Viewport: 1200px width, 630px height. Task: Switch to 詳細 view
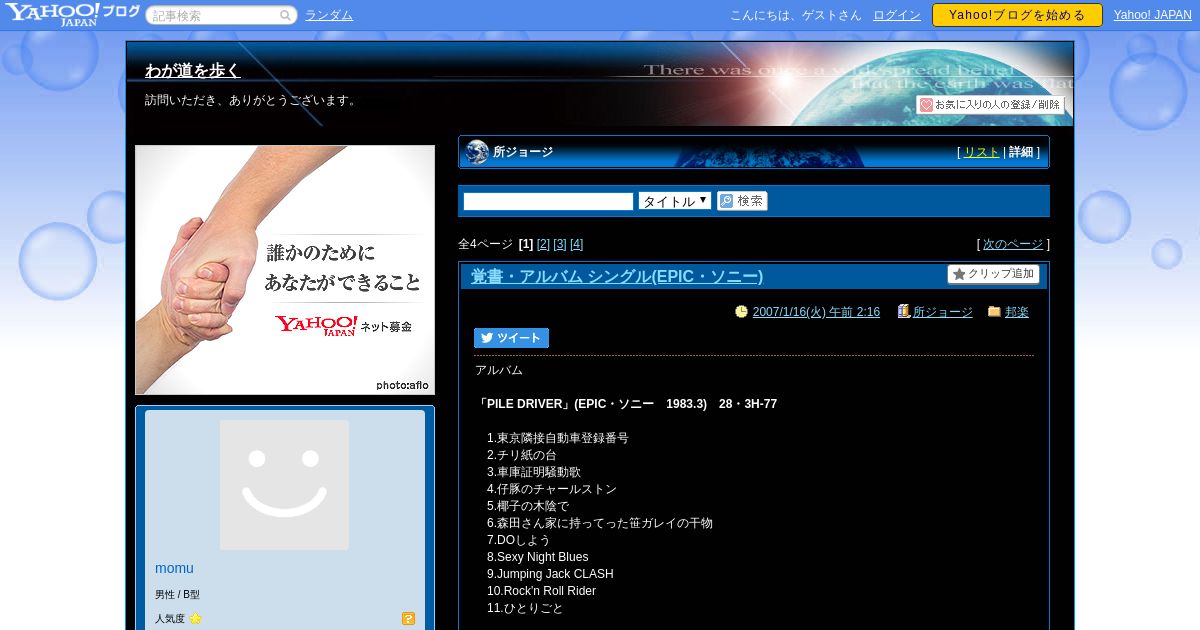tap(1021, 152)
